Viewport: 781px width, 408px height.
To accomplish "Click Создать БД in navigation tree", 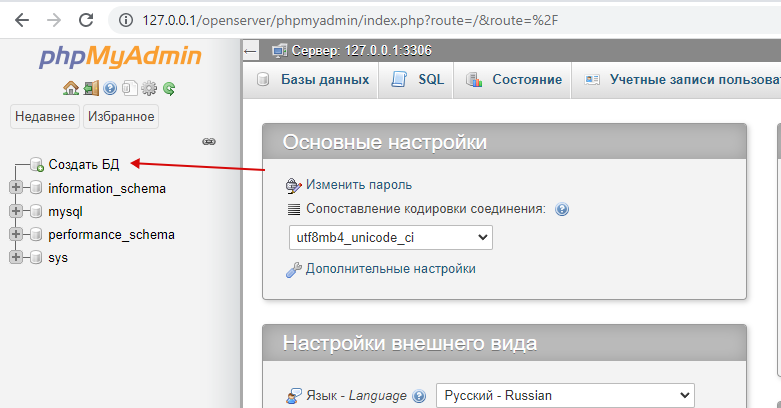I will click(x=84, y=164).
